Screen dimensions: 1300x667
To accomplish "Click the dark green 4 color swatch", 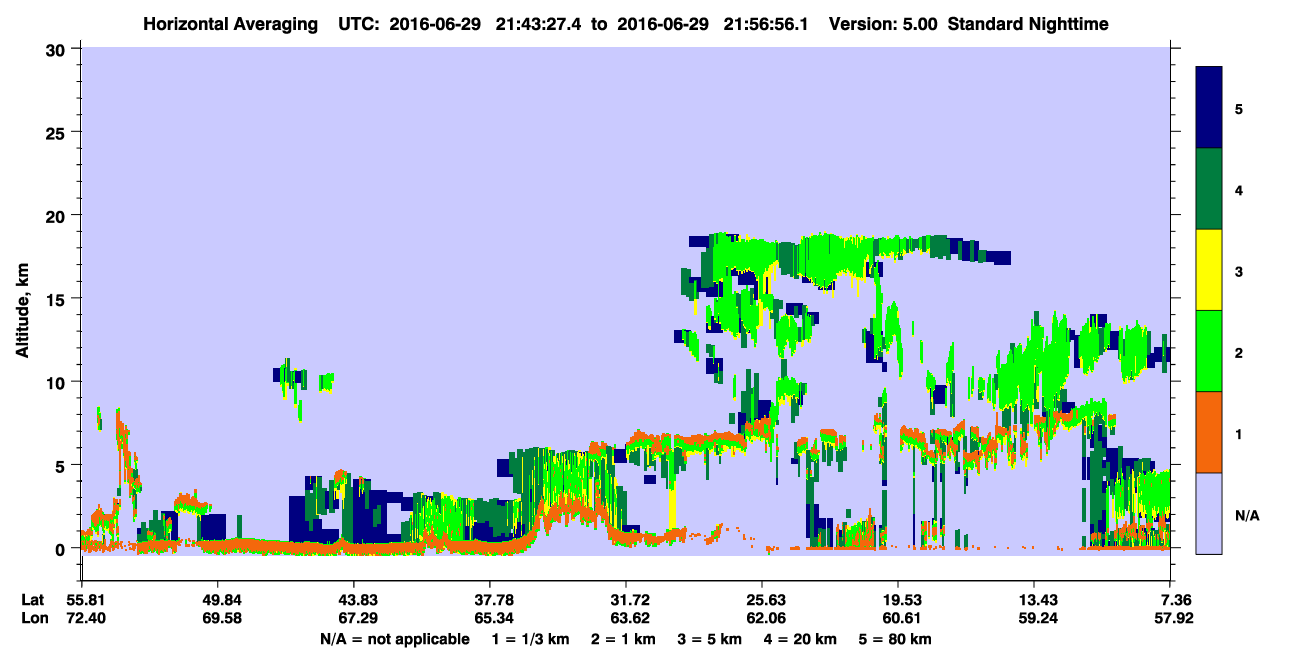I will click(1210, 189).
